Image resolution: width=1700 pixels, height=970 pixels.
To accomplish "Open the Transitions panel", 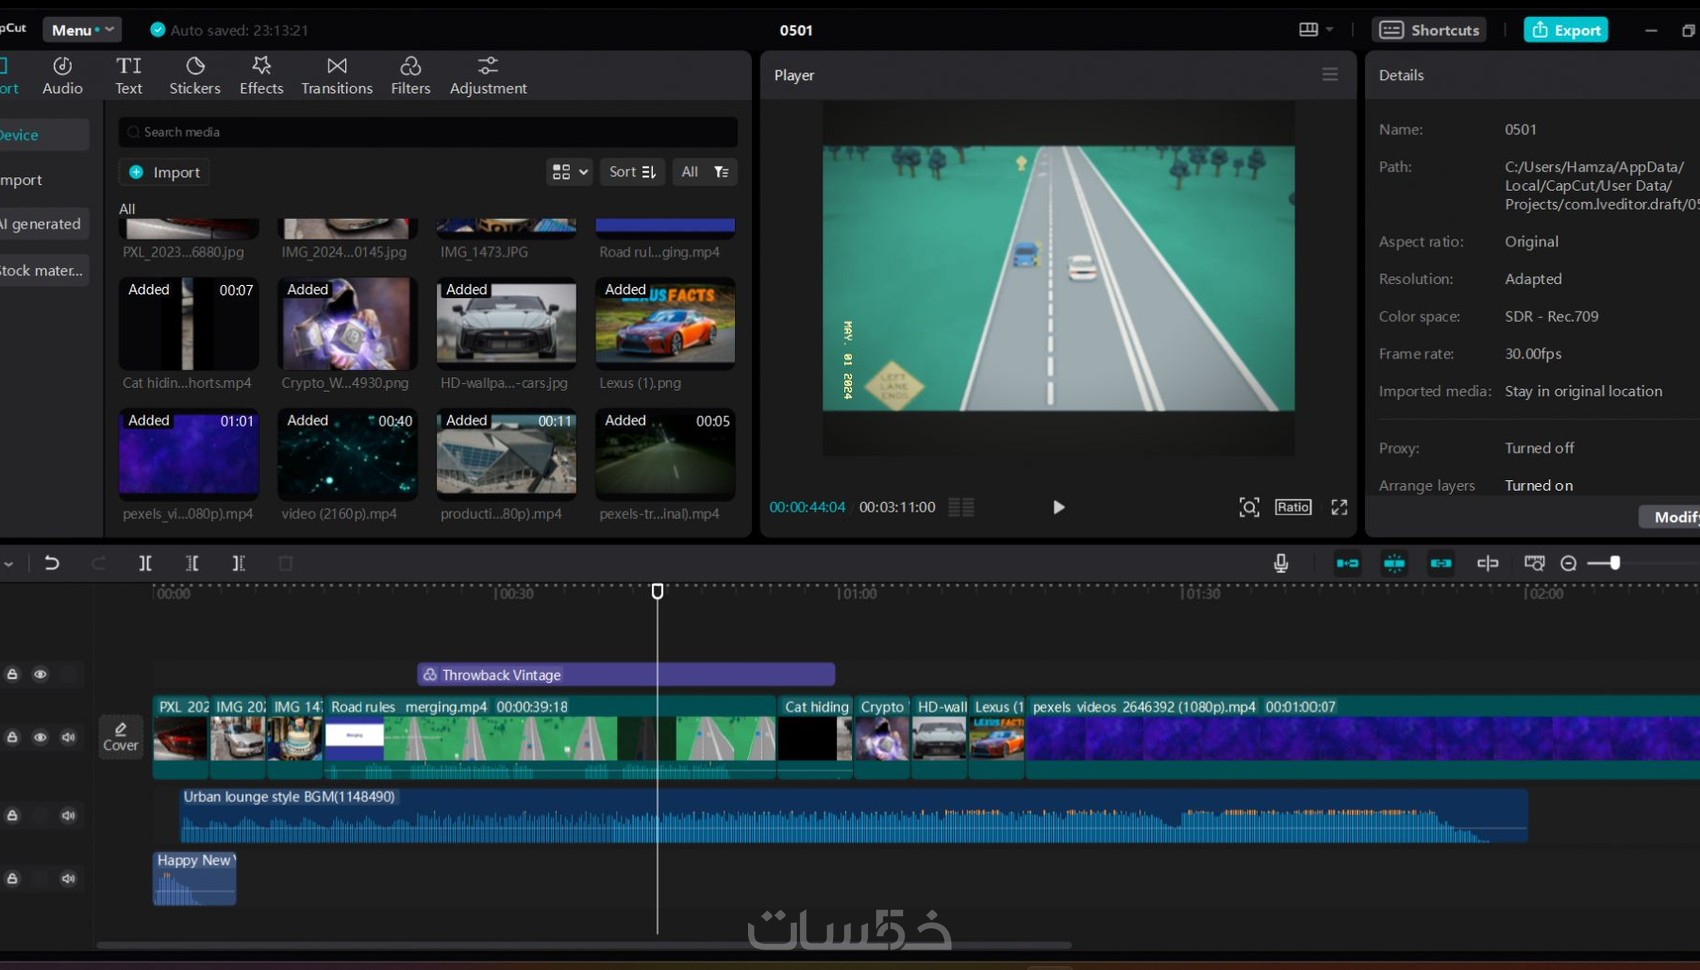I will [x=336, y=75].
